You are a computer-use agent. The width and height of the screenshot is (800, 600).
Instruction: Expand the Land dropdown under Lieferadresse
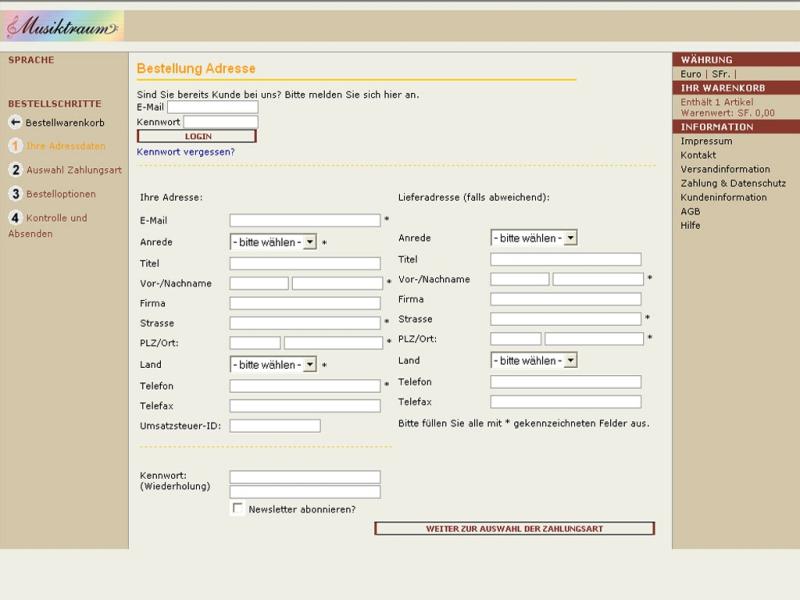534,360
